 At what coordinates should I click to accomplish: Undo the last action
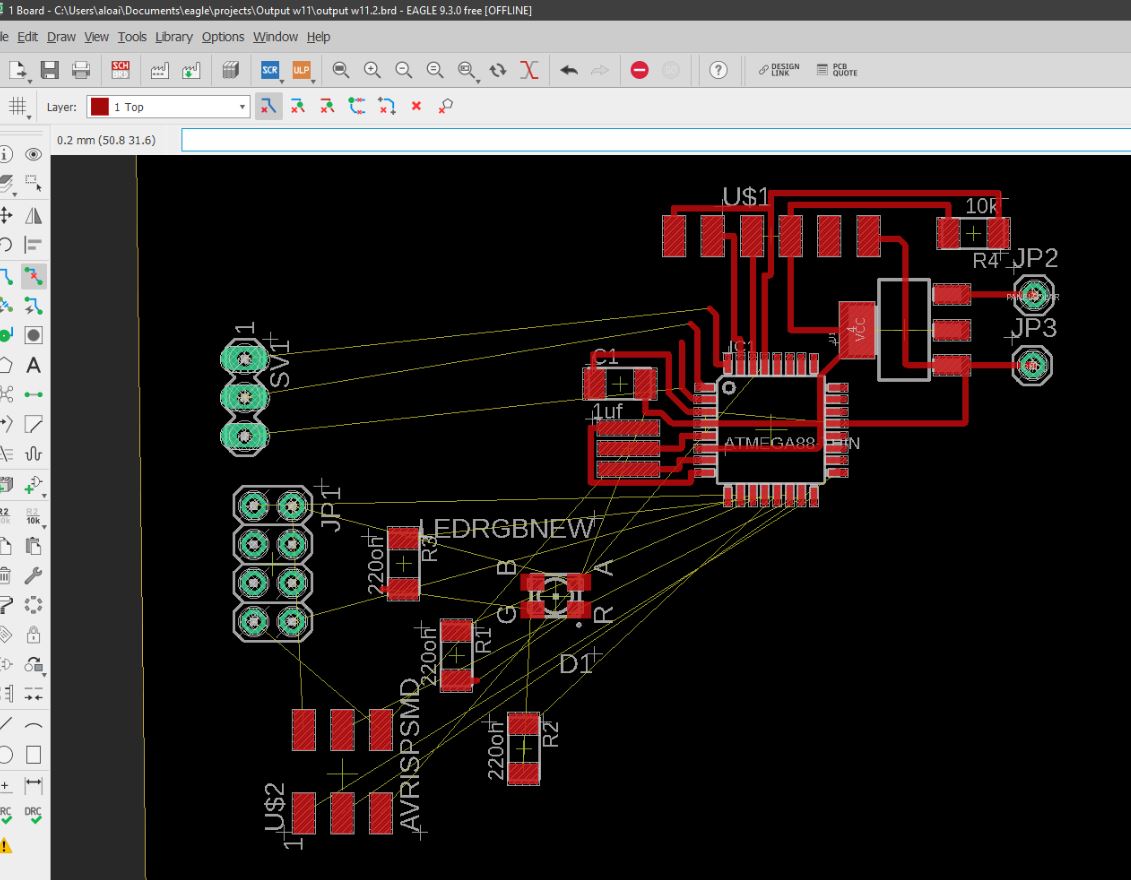[568, 70]
